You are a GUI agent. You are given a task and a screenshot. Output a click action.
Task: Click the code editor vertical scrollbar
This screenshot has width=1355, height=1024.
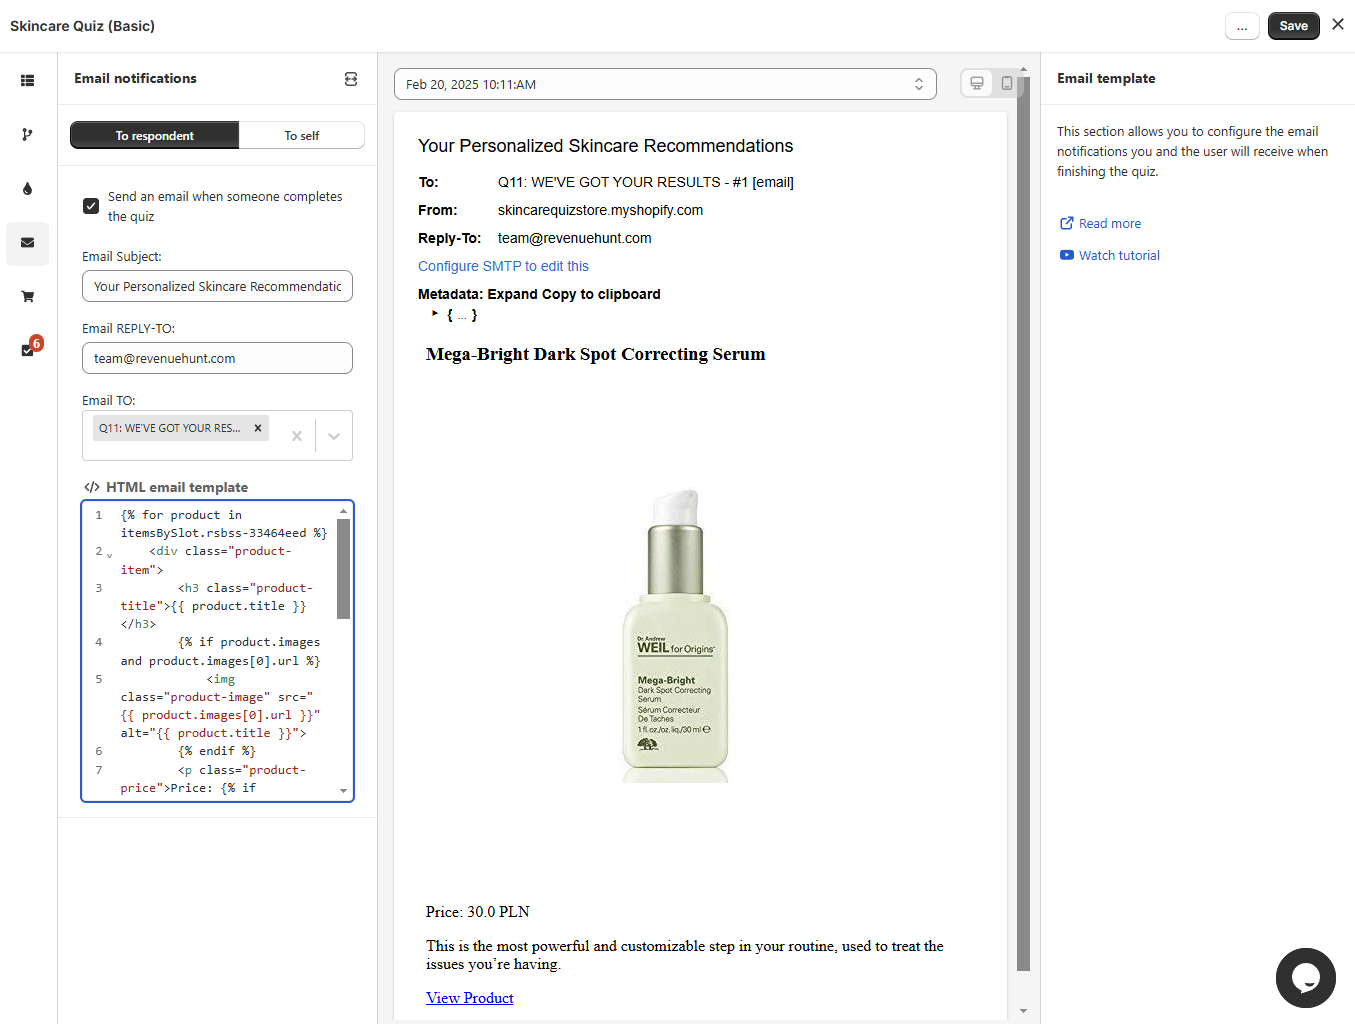343,570
